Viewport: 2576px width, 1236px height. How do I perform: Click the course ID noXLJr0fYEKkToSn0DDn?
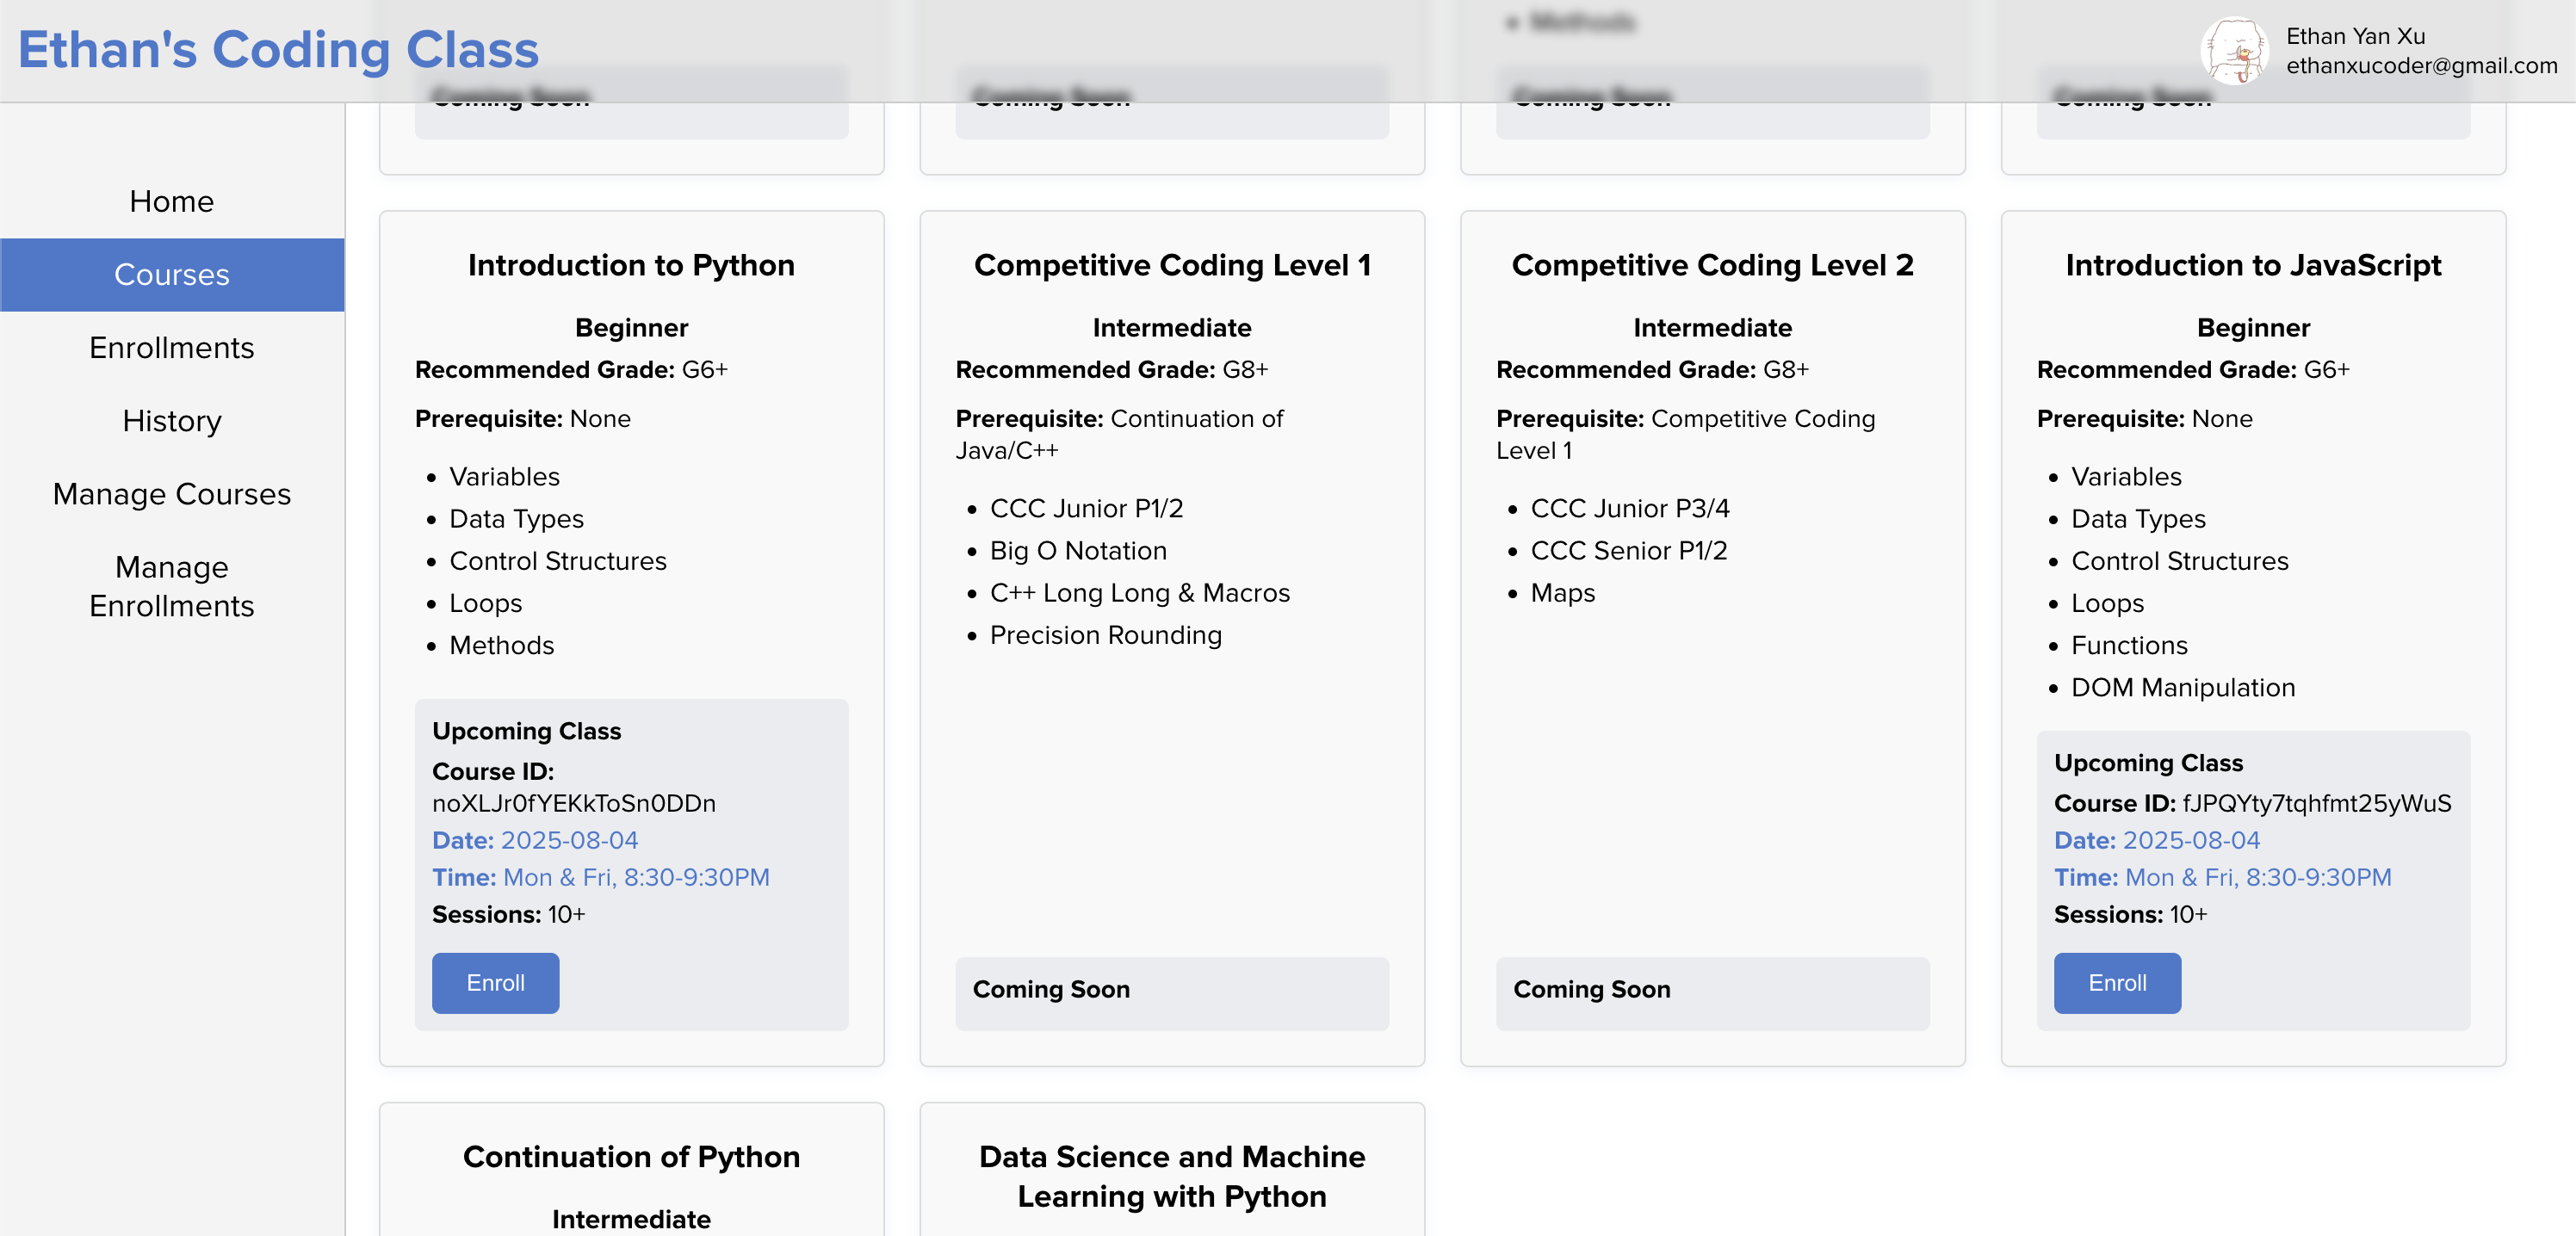[x=574, y=803]
